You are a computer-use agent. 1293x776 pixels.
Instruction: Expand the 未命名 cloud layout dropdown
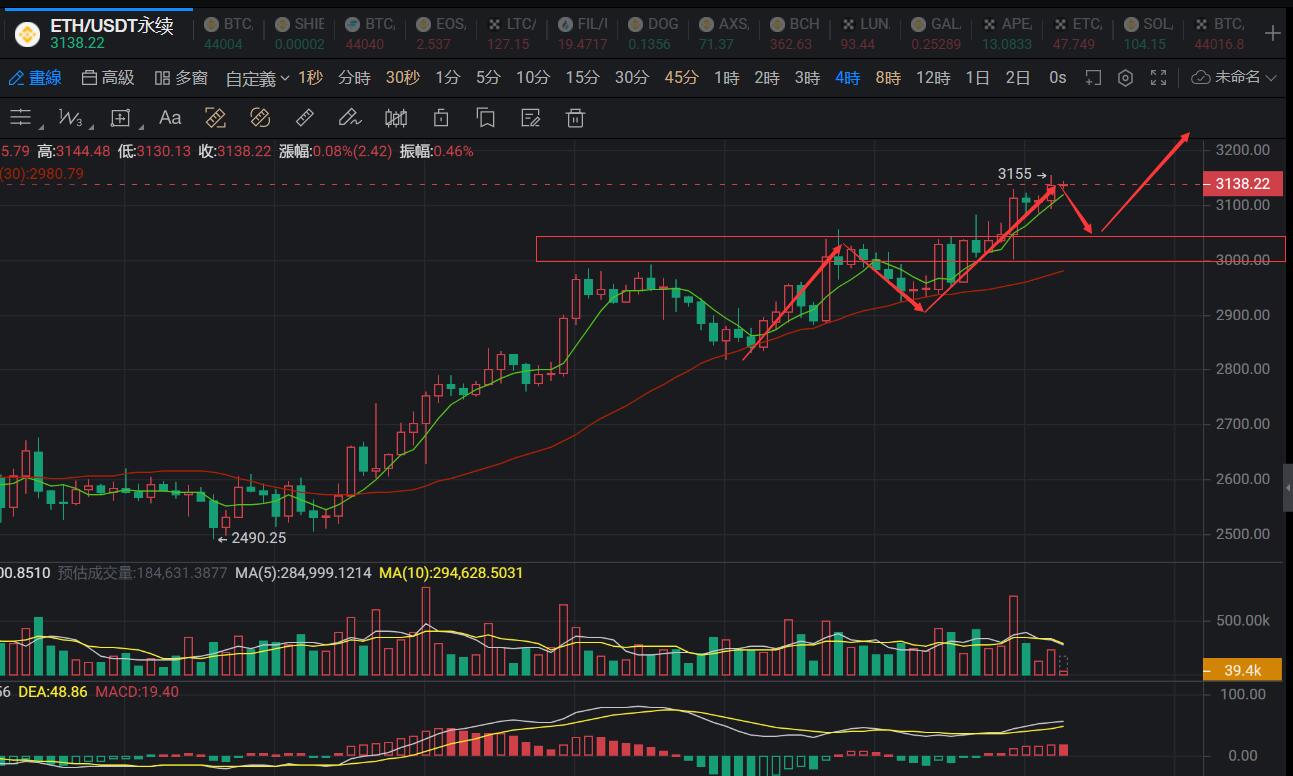(1235, 78)
